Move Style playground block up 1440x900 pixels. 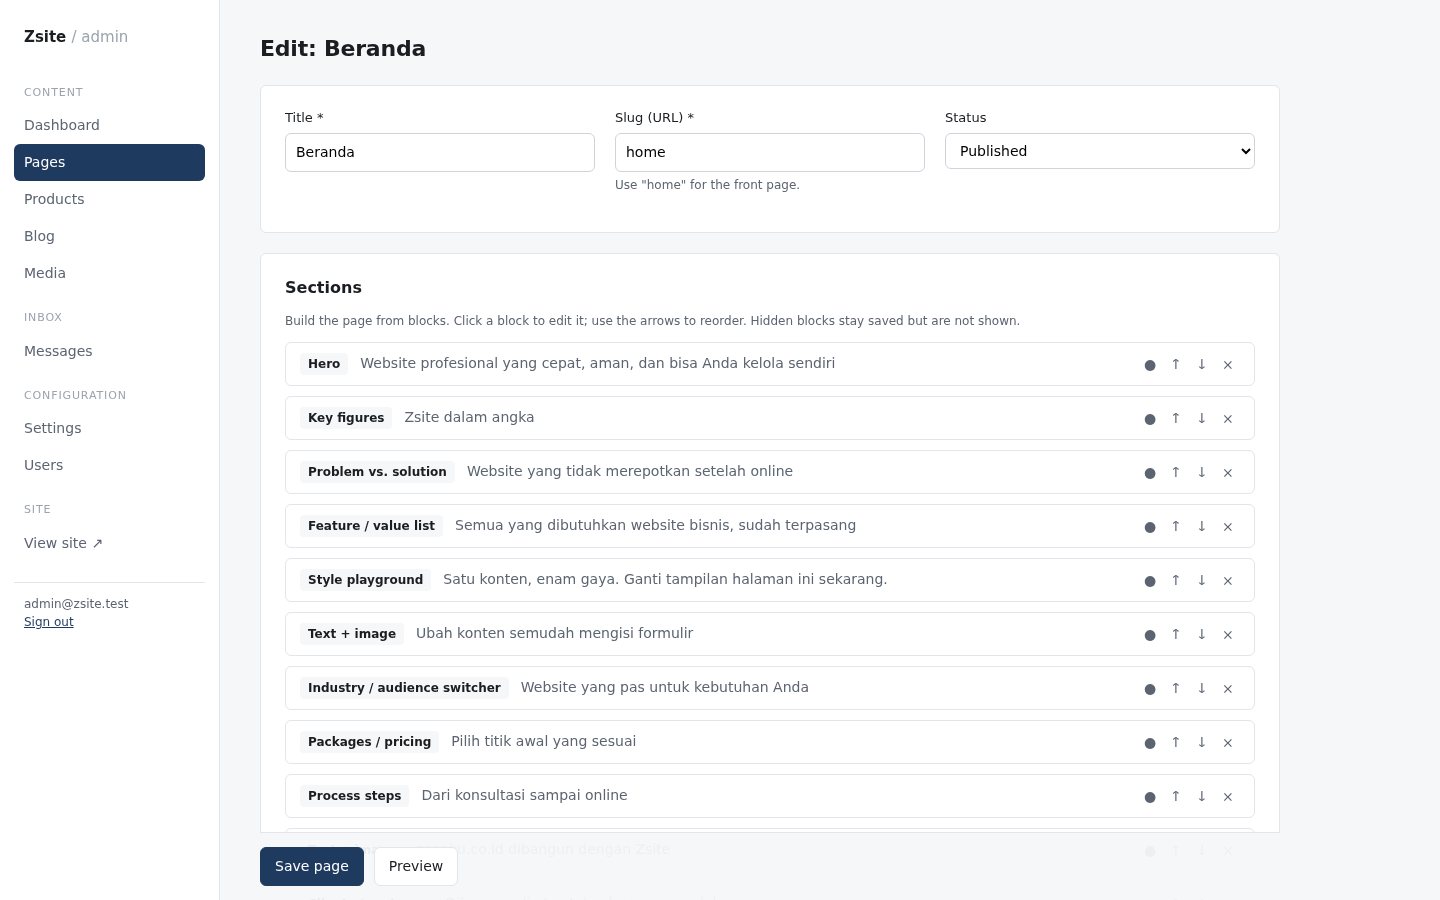(x=1176, y=580)
